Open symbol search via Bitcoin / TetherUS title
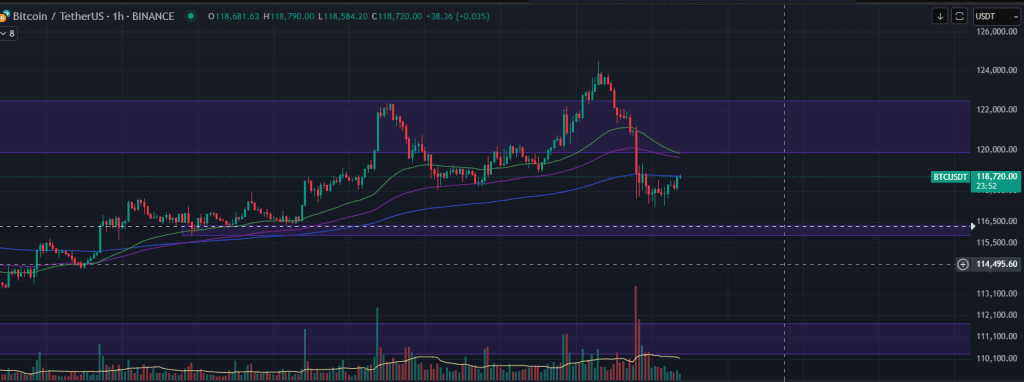The image size is (1024, 382). tap(93, 16)
